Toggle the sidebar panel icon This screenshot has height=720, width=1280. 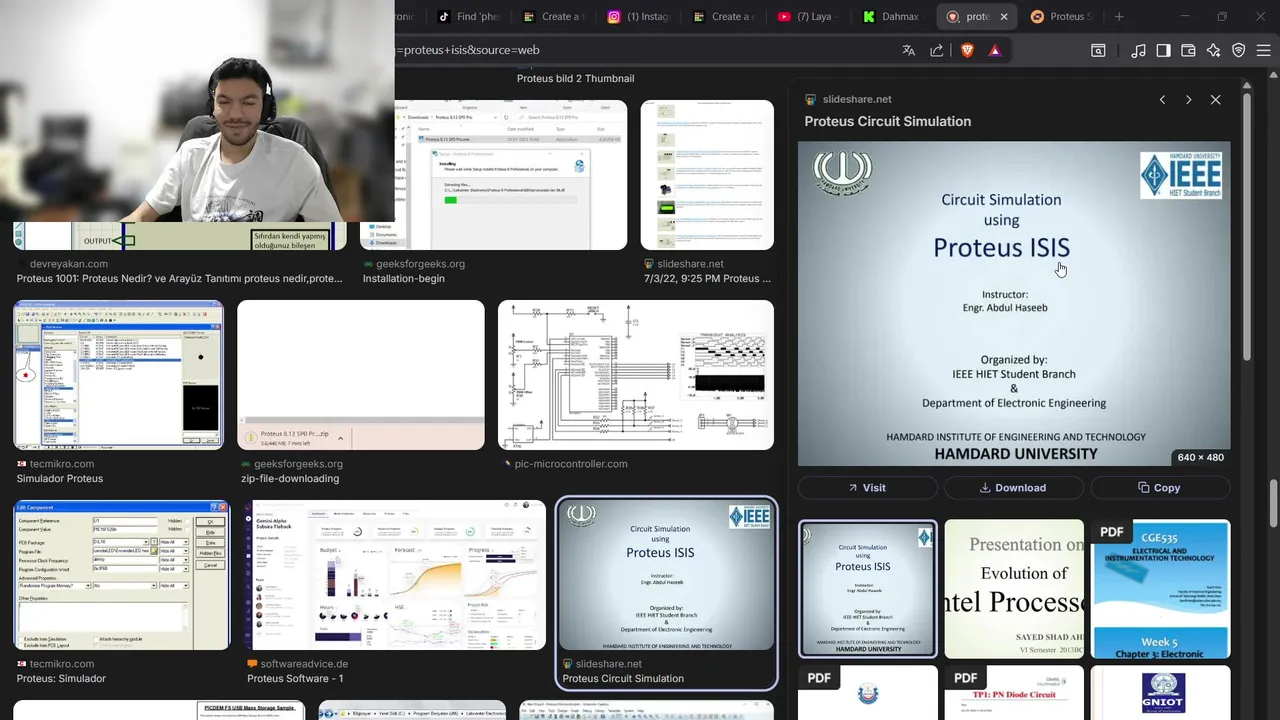click(1163, 50)
